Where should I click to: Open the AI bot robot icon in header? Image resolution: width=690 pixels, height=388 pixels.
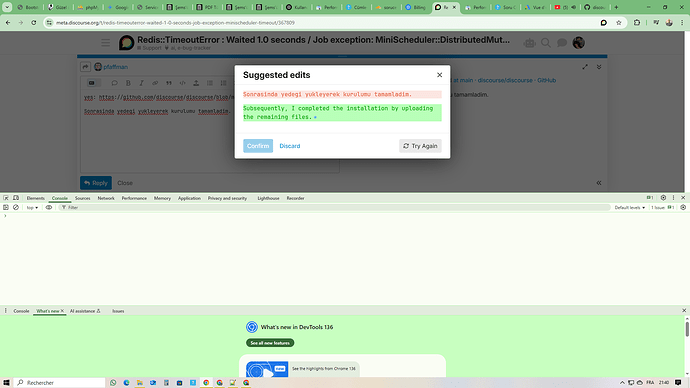coord(529,43)
